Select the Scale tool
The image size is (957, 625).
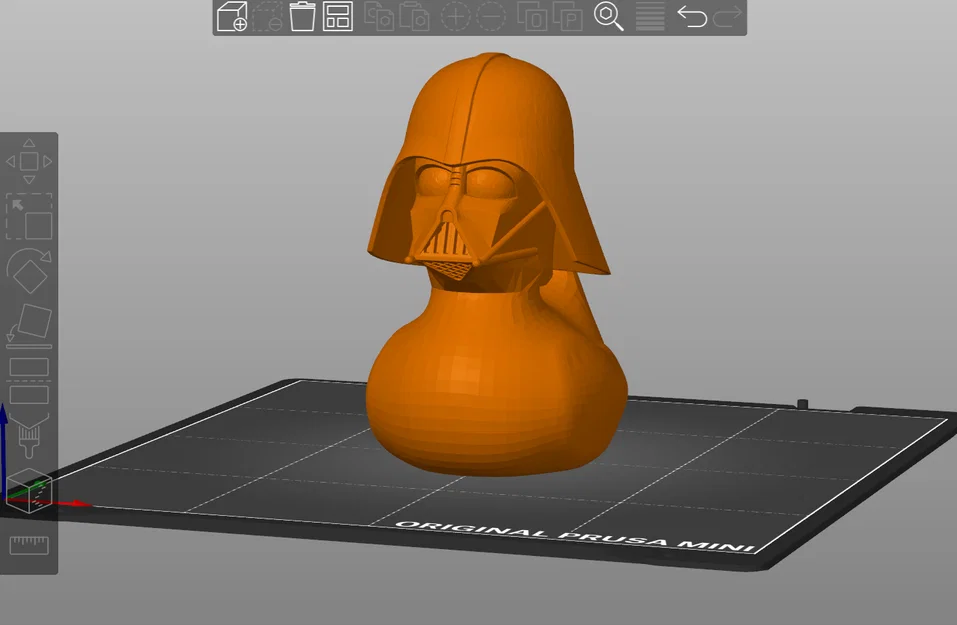(30, 216)
